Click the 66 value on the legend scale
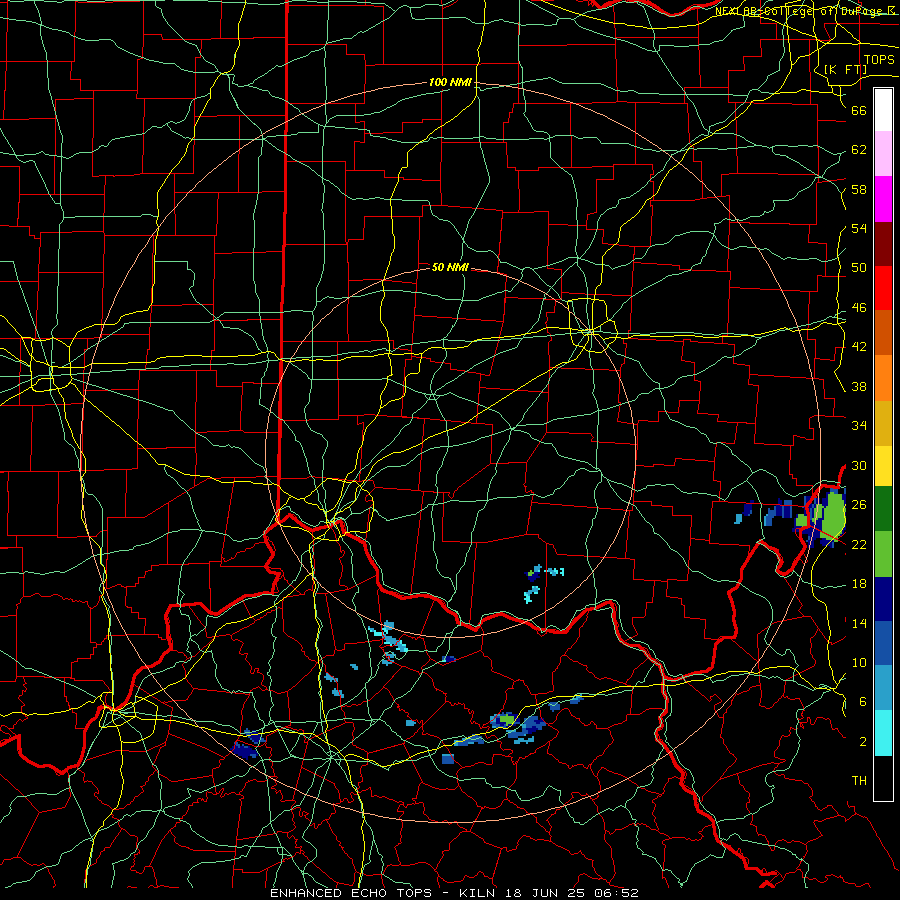 tap(859, 110)
